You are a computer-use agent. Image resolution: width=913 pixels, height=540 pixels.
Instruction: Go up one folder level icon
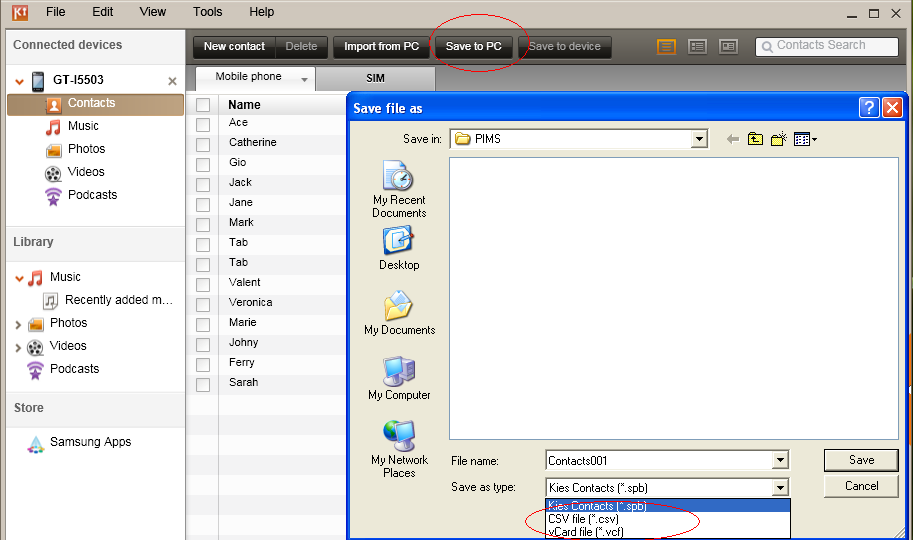755,139
